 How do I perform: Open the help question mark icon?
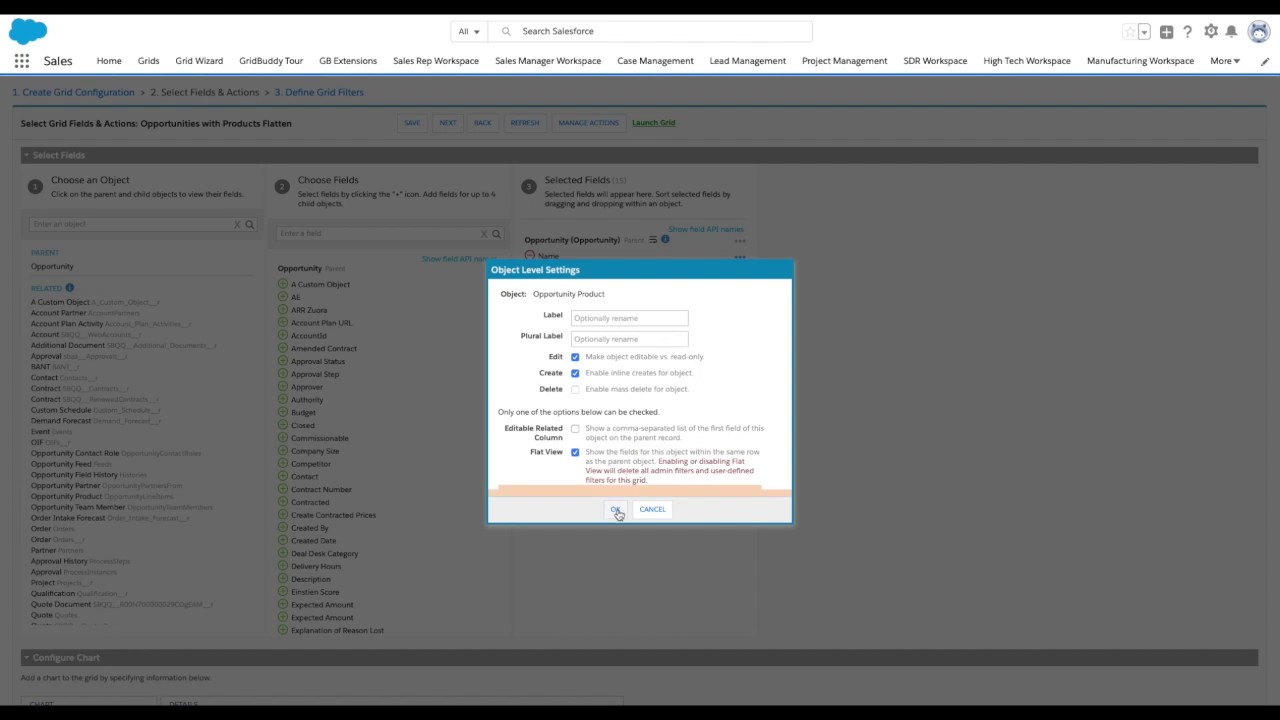click(x=1188, y=32)
